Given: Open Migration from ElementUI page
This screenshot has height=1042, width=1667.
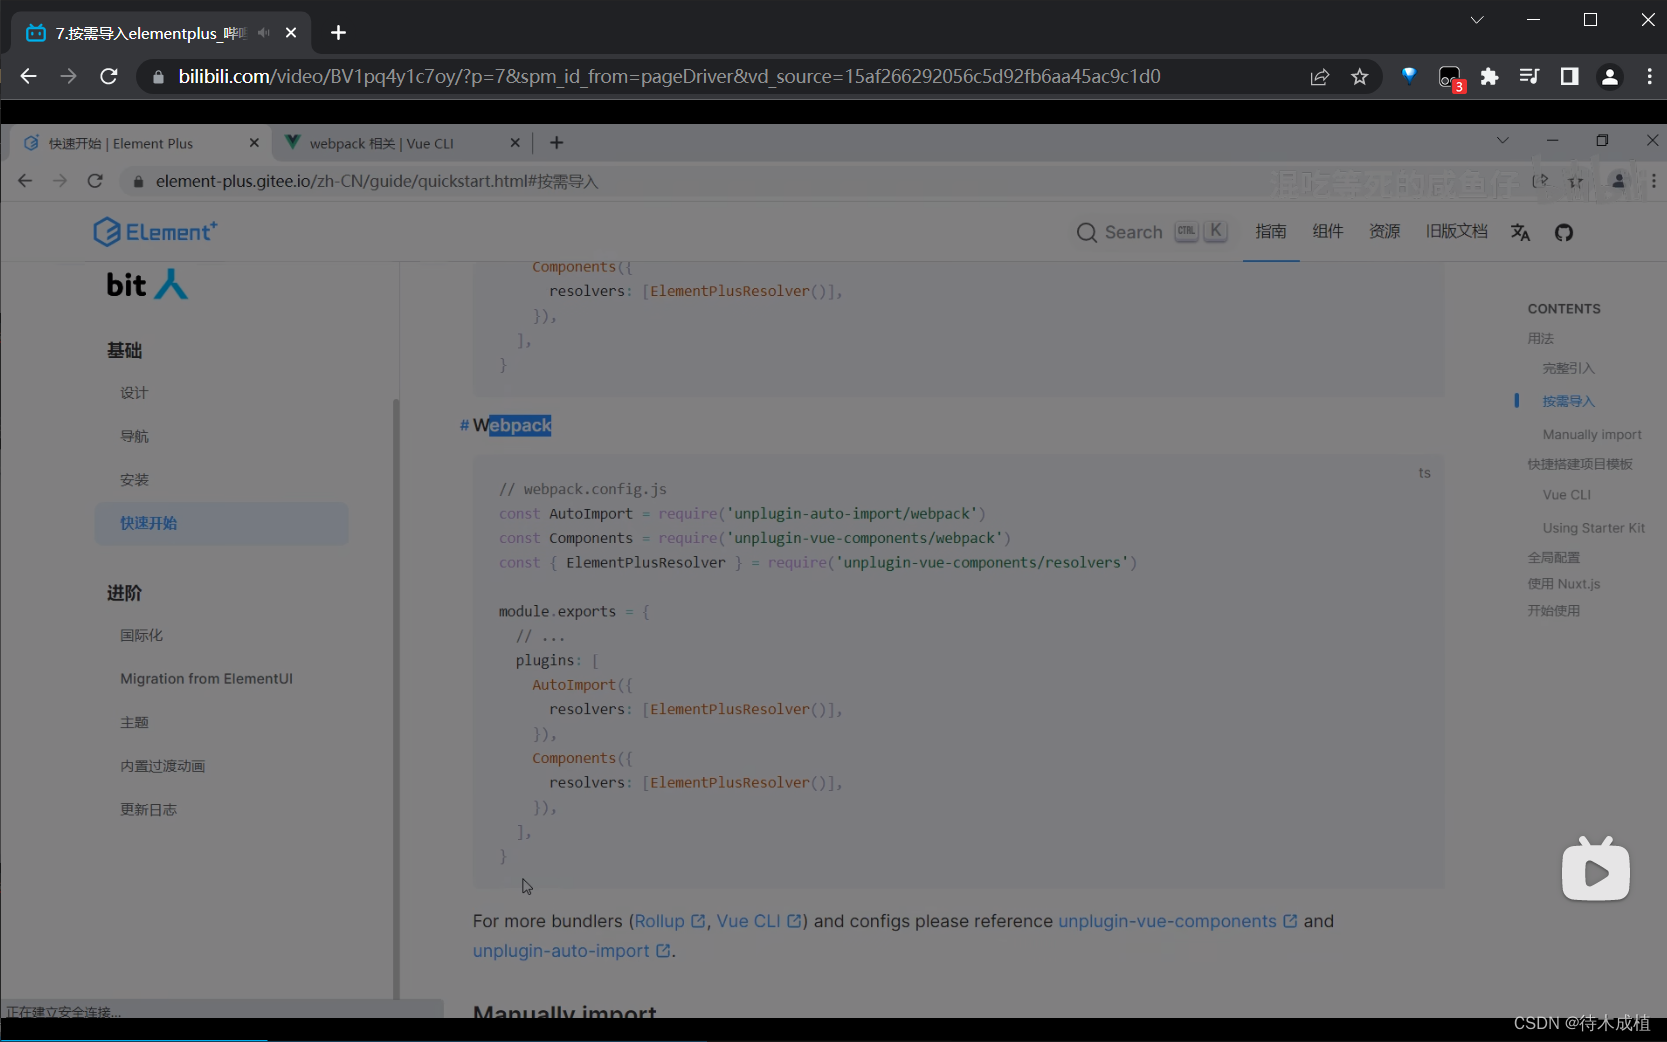Looking at the screenshot, I should [206, 679].
